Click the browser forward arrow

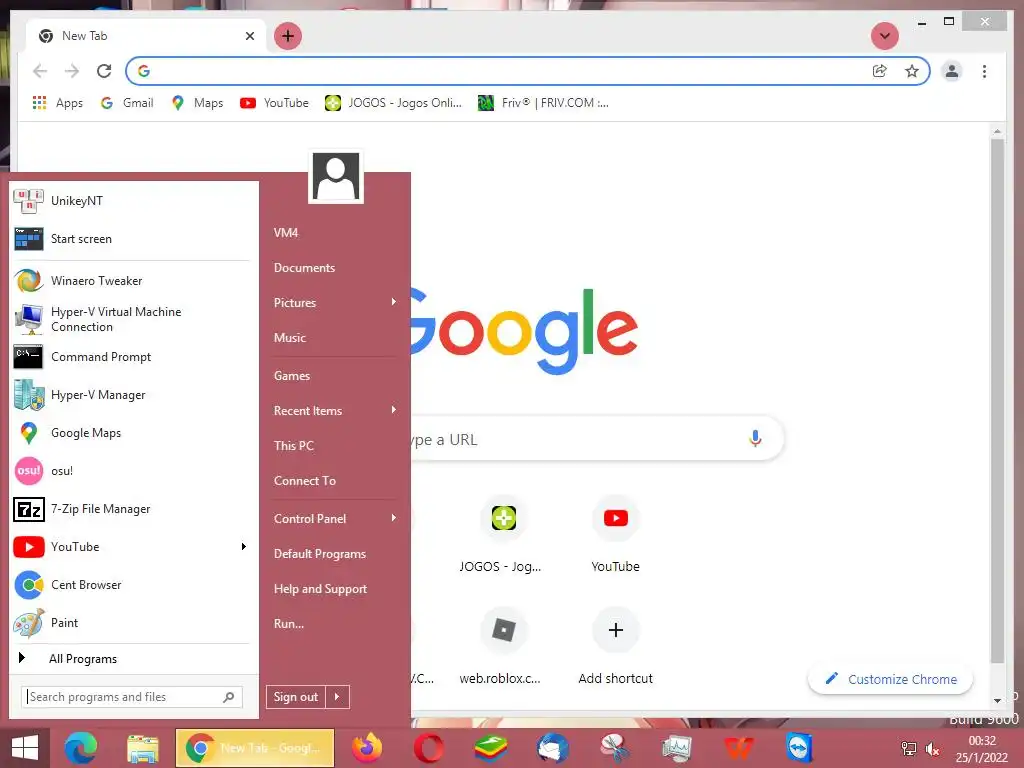[x=72, y=71]
